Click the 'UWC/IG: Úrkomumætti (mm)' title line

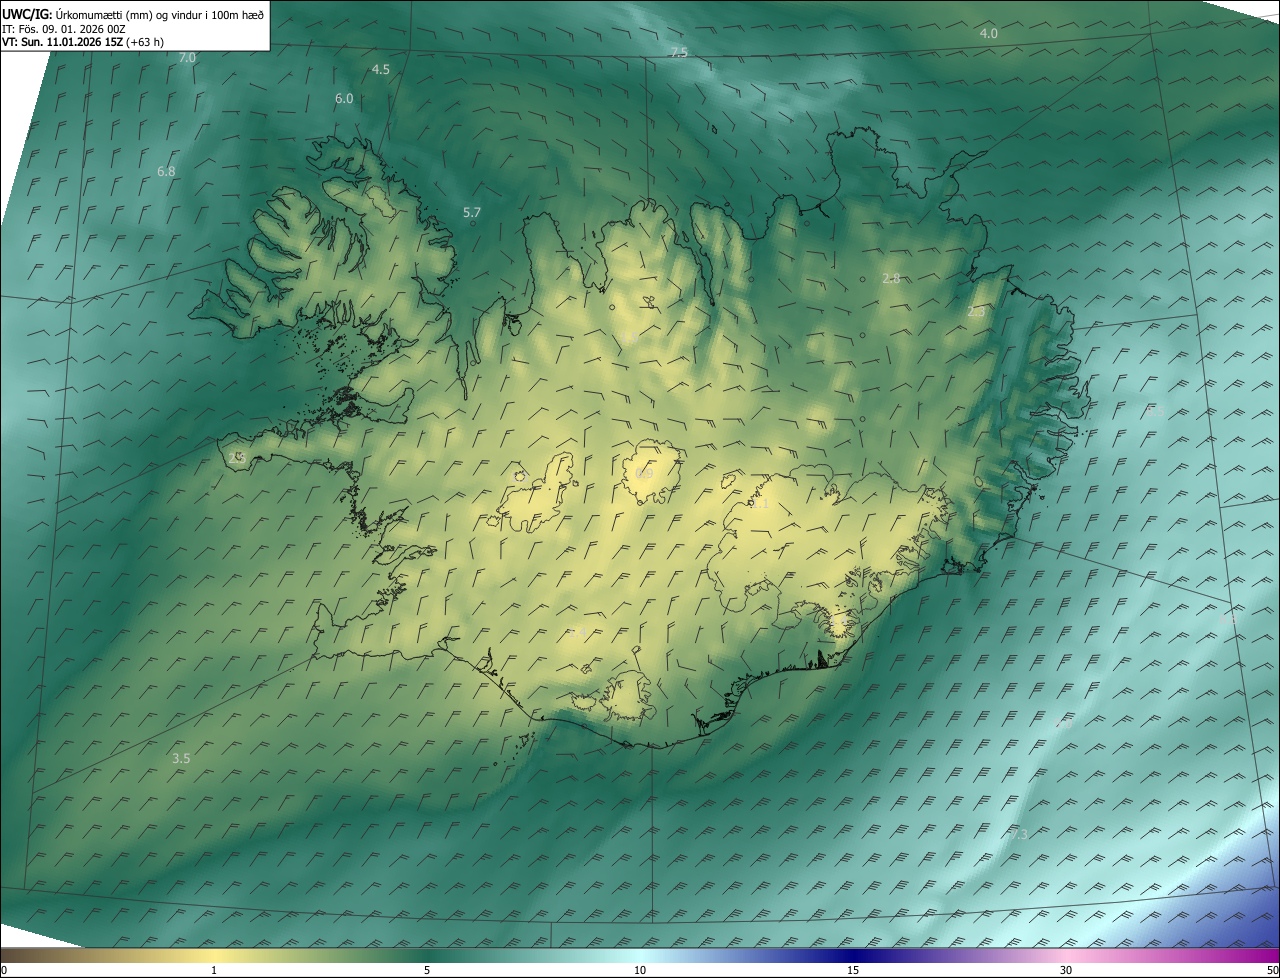pyautogui.click(x=133, y=14)
